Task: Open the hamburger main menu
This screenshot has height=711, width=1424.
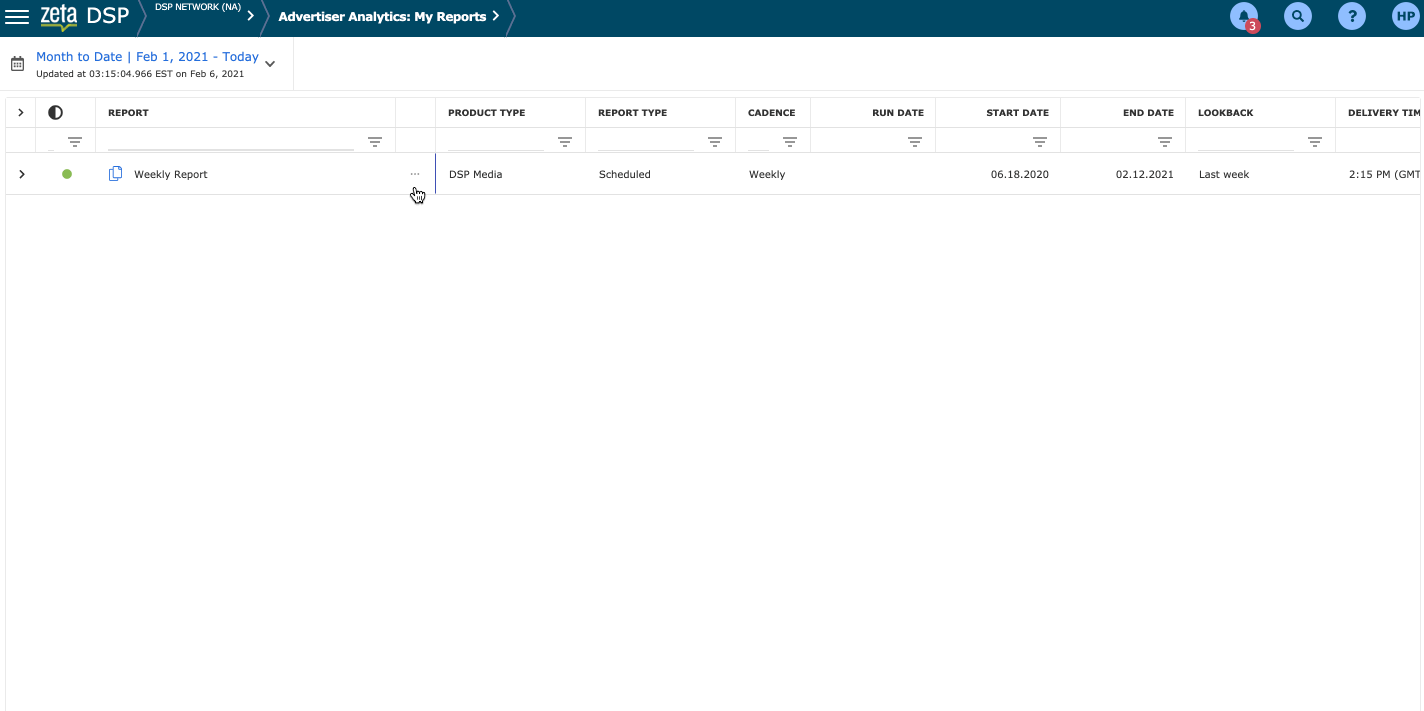Action: point(17,17)
